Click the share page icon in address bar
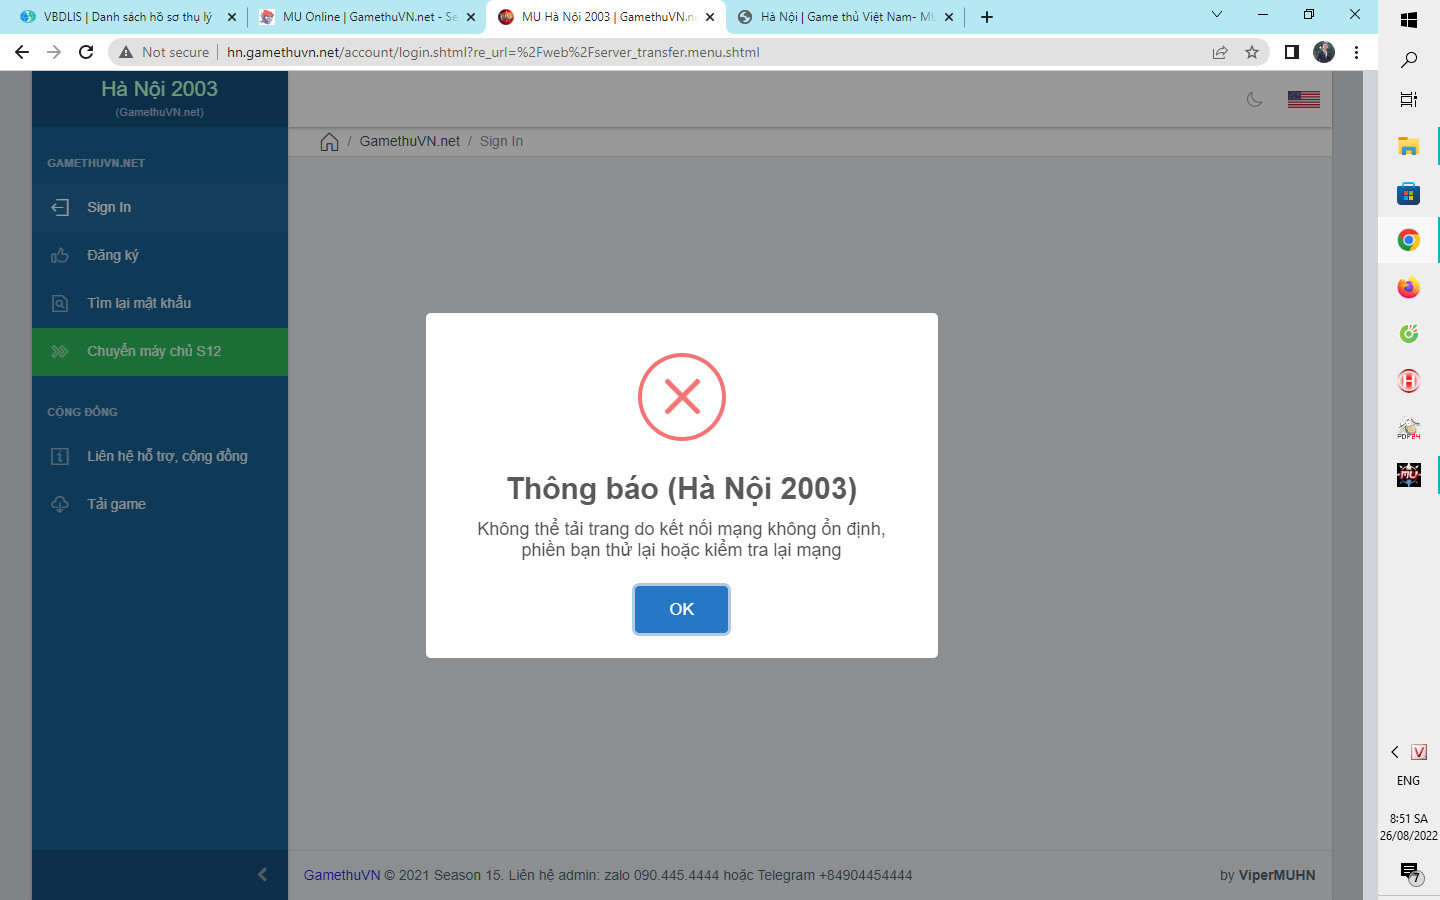Image resolution: width=1440 pixels, height=900 pixels. click(1220, 52)
